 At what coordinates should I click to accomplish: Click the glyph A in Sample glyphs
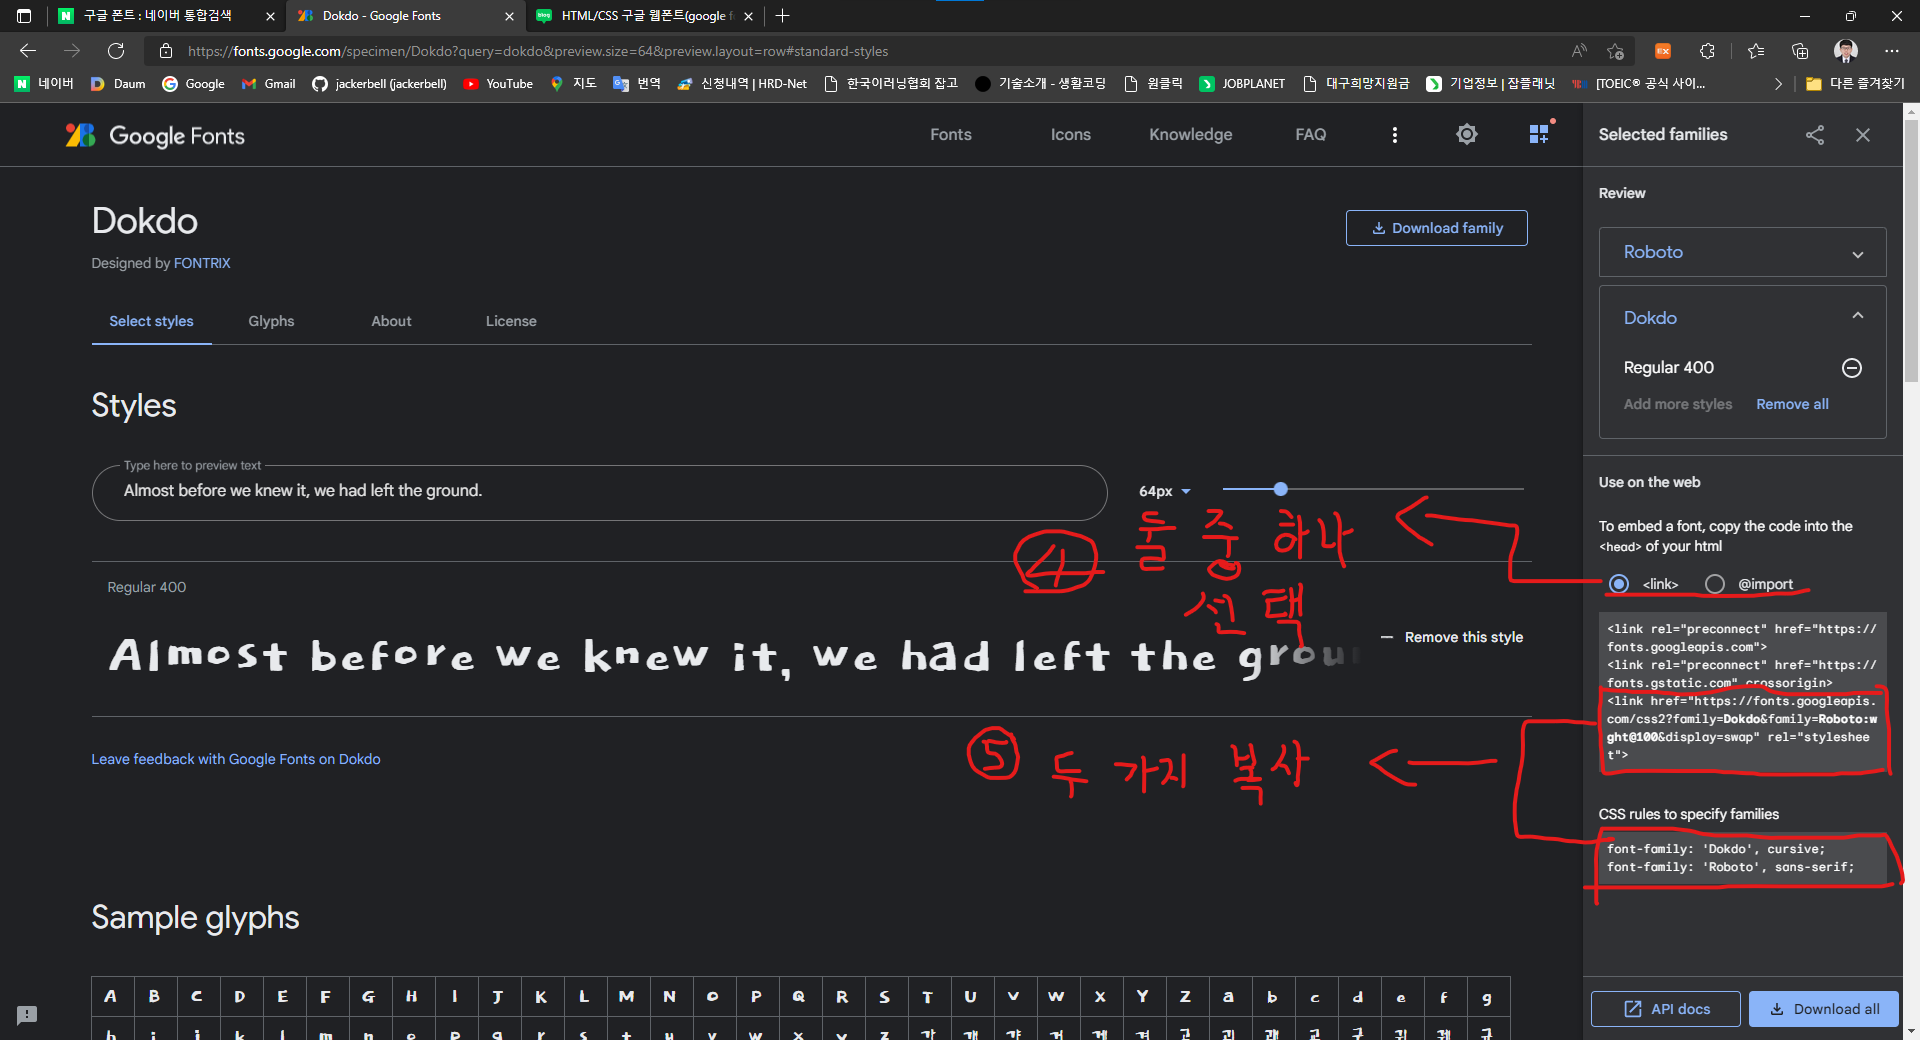[x=111, y=997]
